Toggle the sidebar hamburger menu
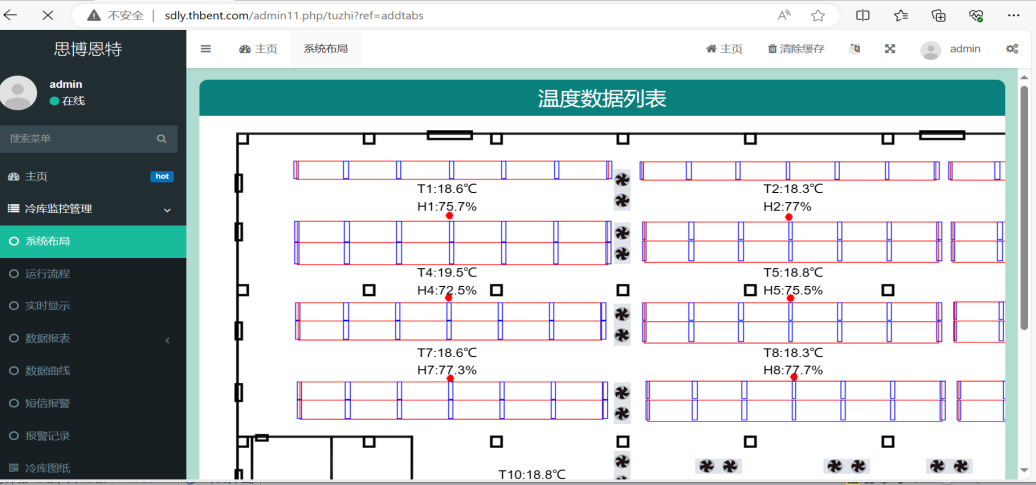 pyautogui.click(x=206, y=49)
